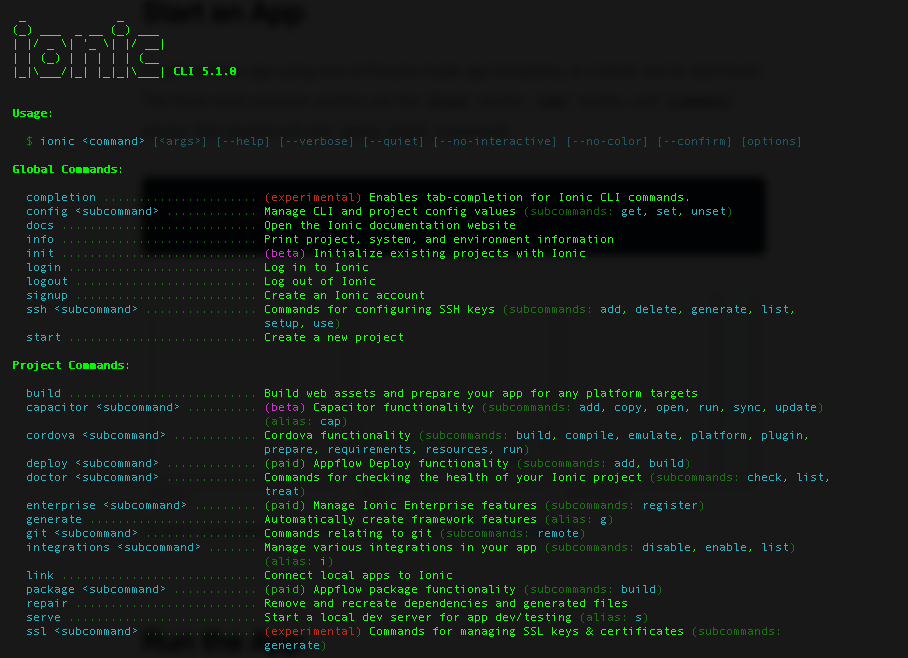Click the capacitor <subcommand> entry
Viewport: 908px width, 658px height.
(x=103, y=407)
